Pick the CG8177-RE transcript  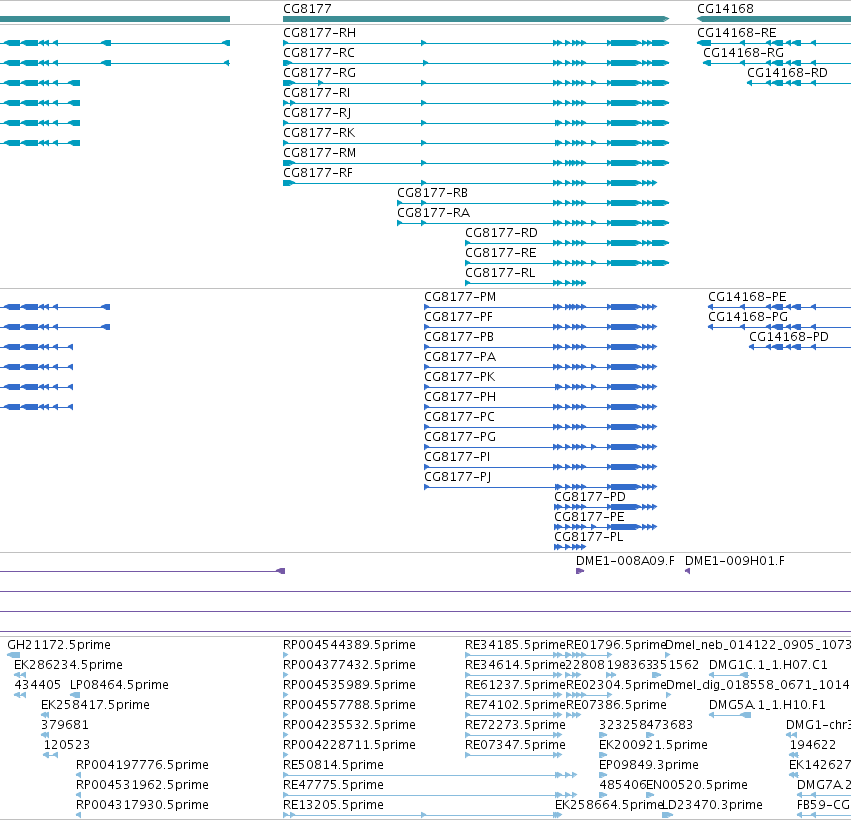point(501,253)
